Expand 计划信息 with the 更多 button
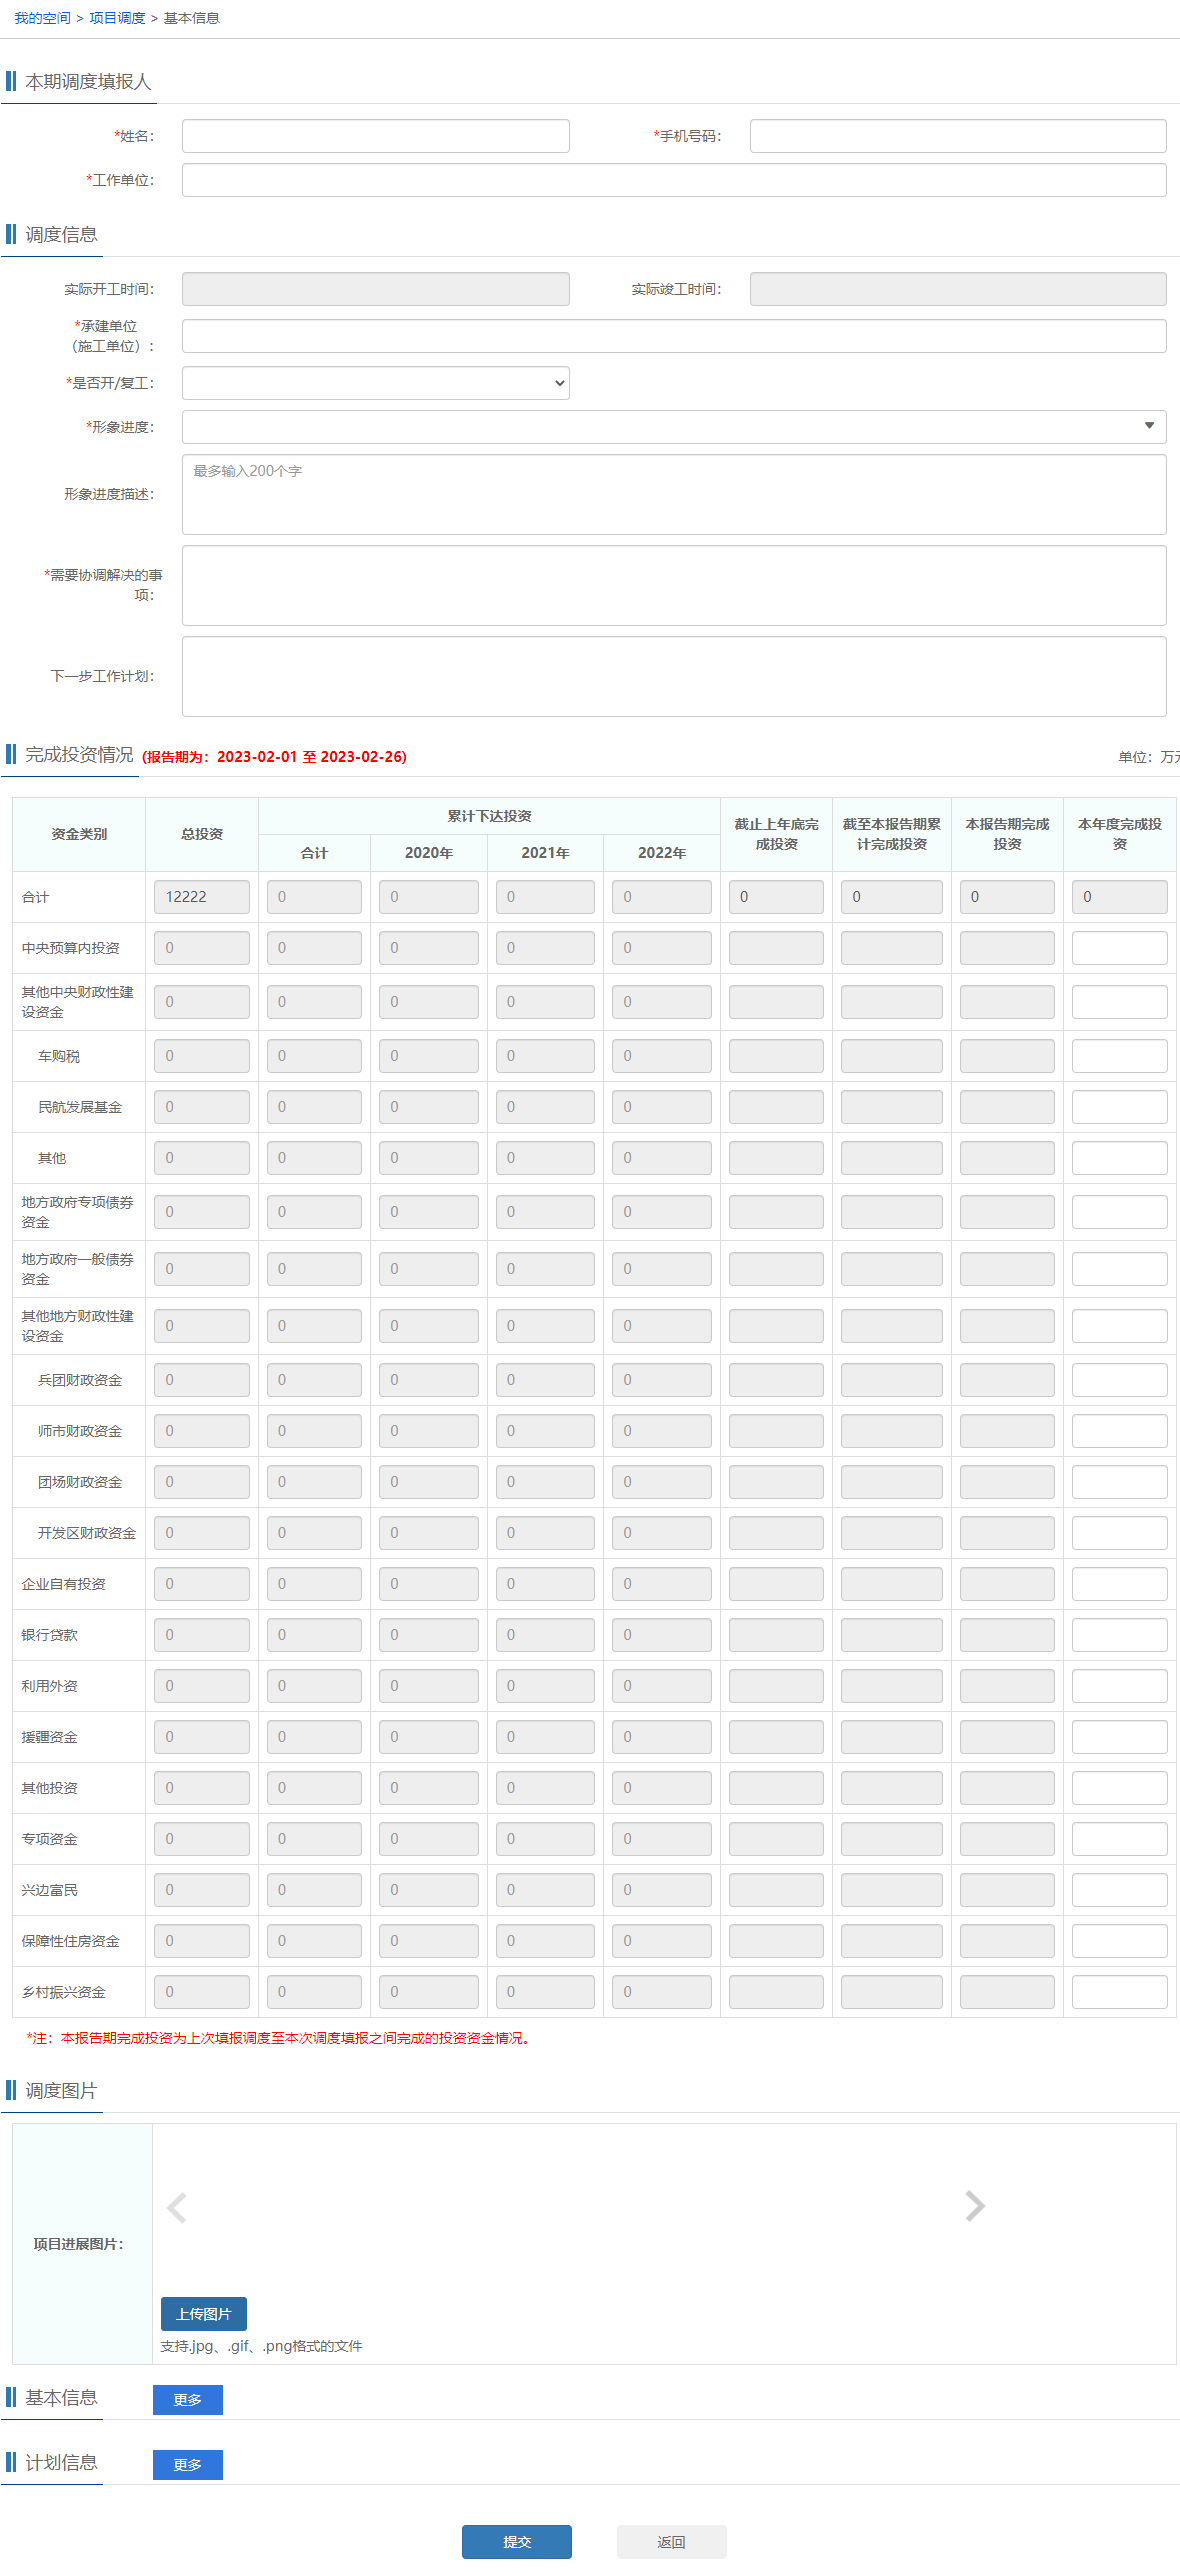 click(x=187, y=2464)
